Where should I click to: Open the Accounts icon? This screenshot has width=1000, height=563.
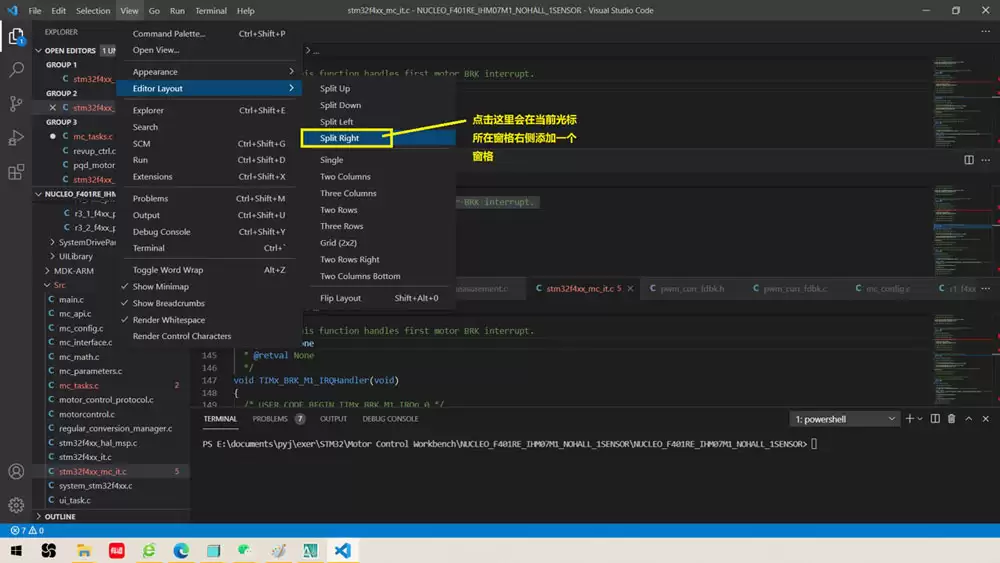(x=16, y=471)
